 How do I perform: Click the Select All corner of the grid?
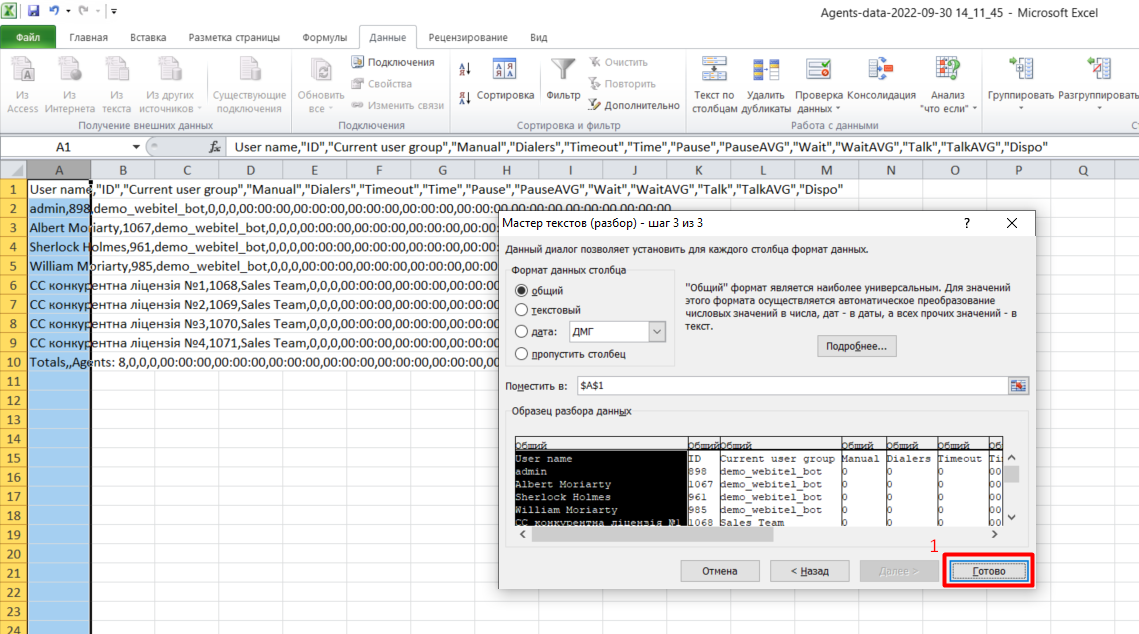tap(13, 170)
